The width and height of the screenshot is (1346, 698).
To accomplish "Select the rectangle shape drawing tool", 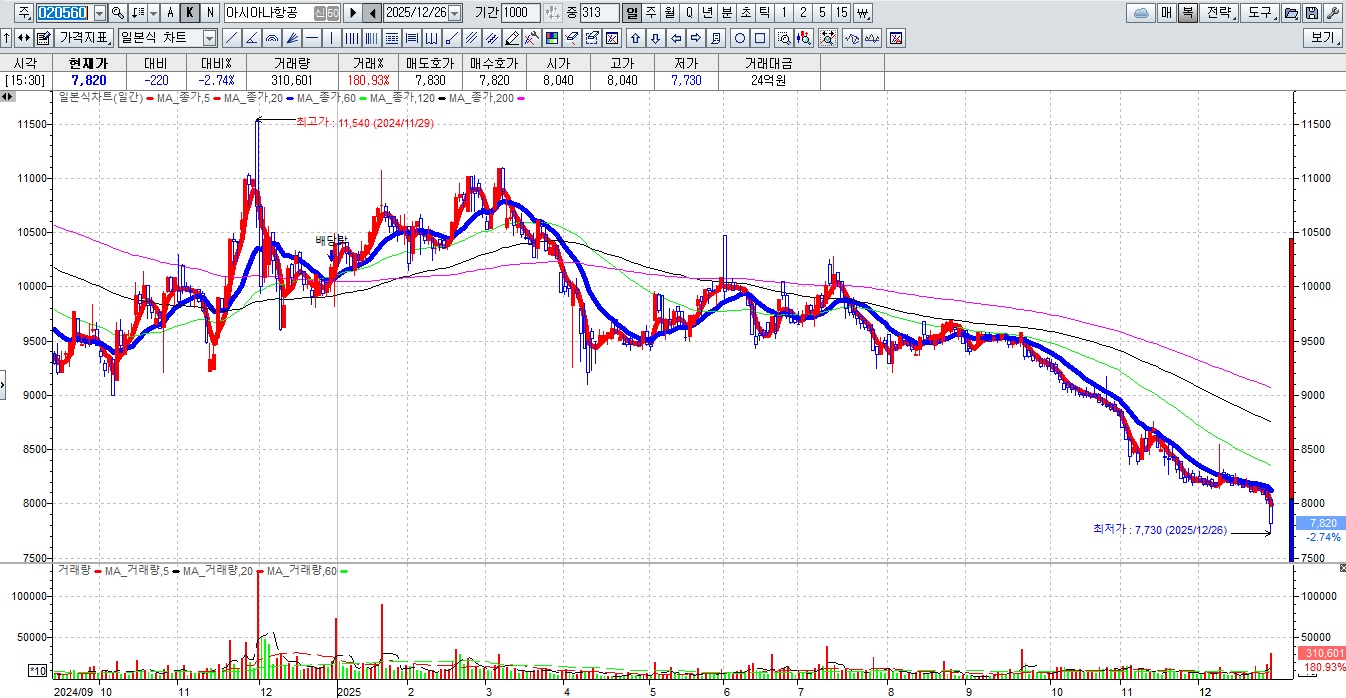I will tap(760, 38).
